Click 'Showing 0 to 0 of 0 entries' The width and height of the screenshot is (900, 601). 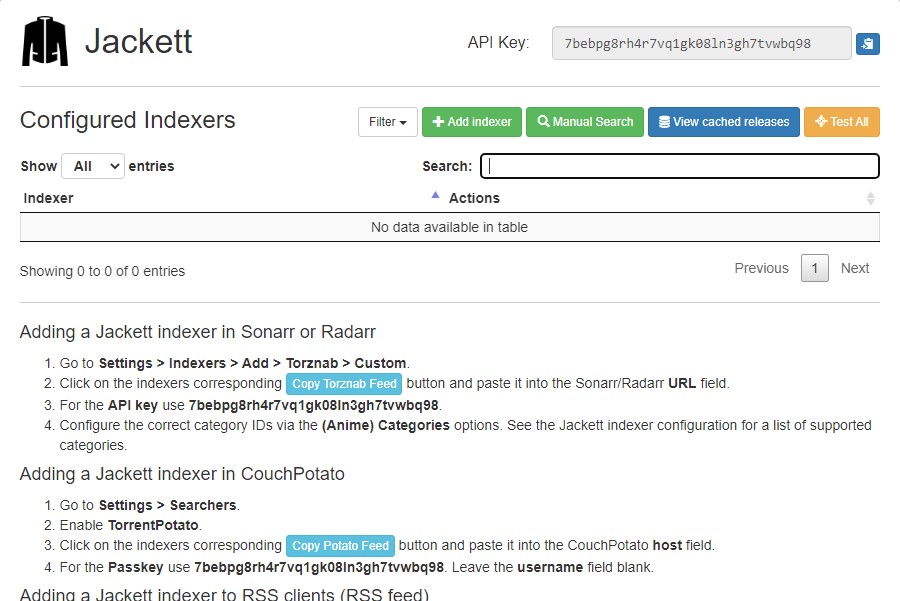coord(102,271)
